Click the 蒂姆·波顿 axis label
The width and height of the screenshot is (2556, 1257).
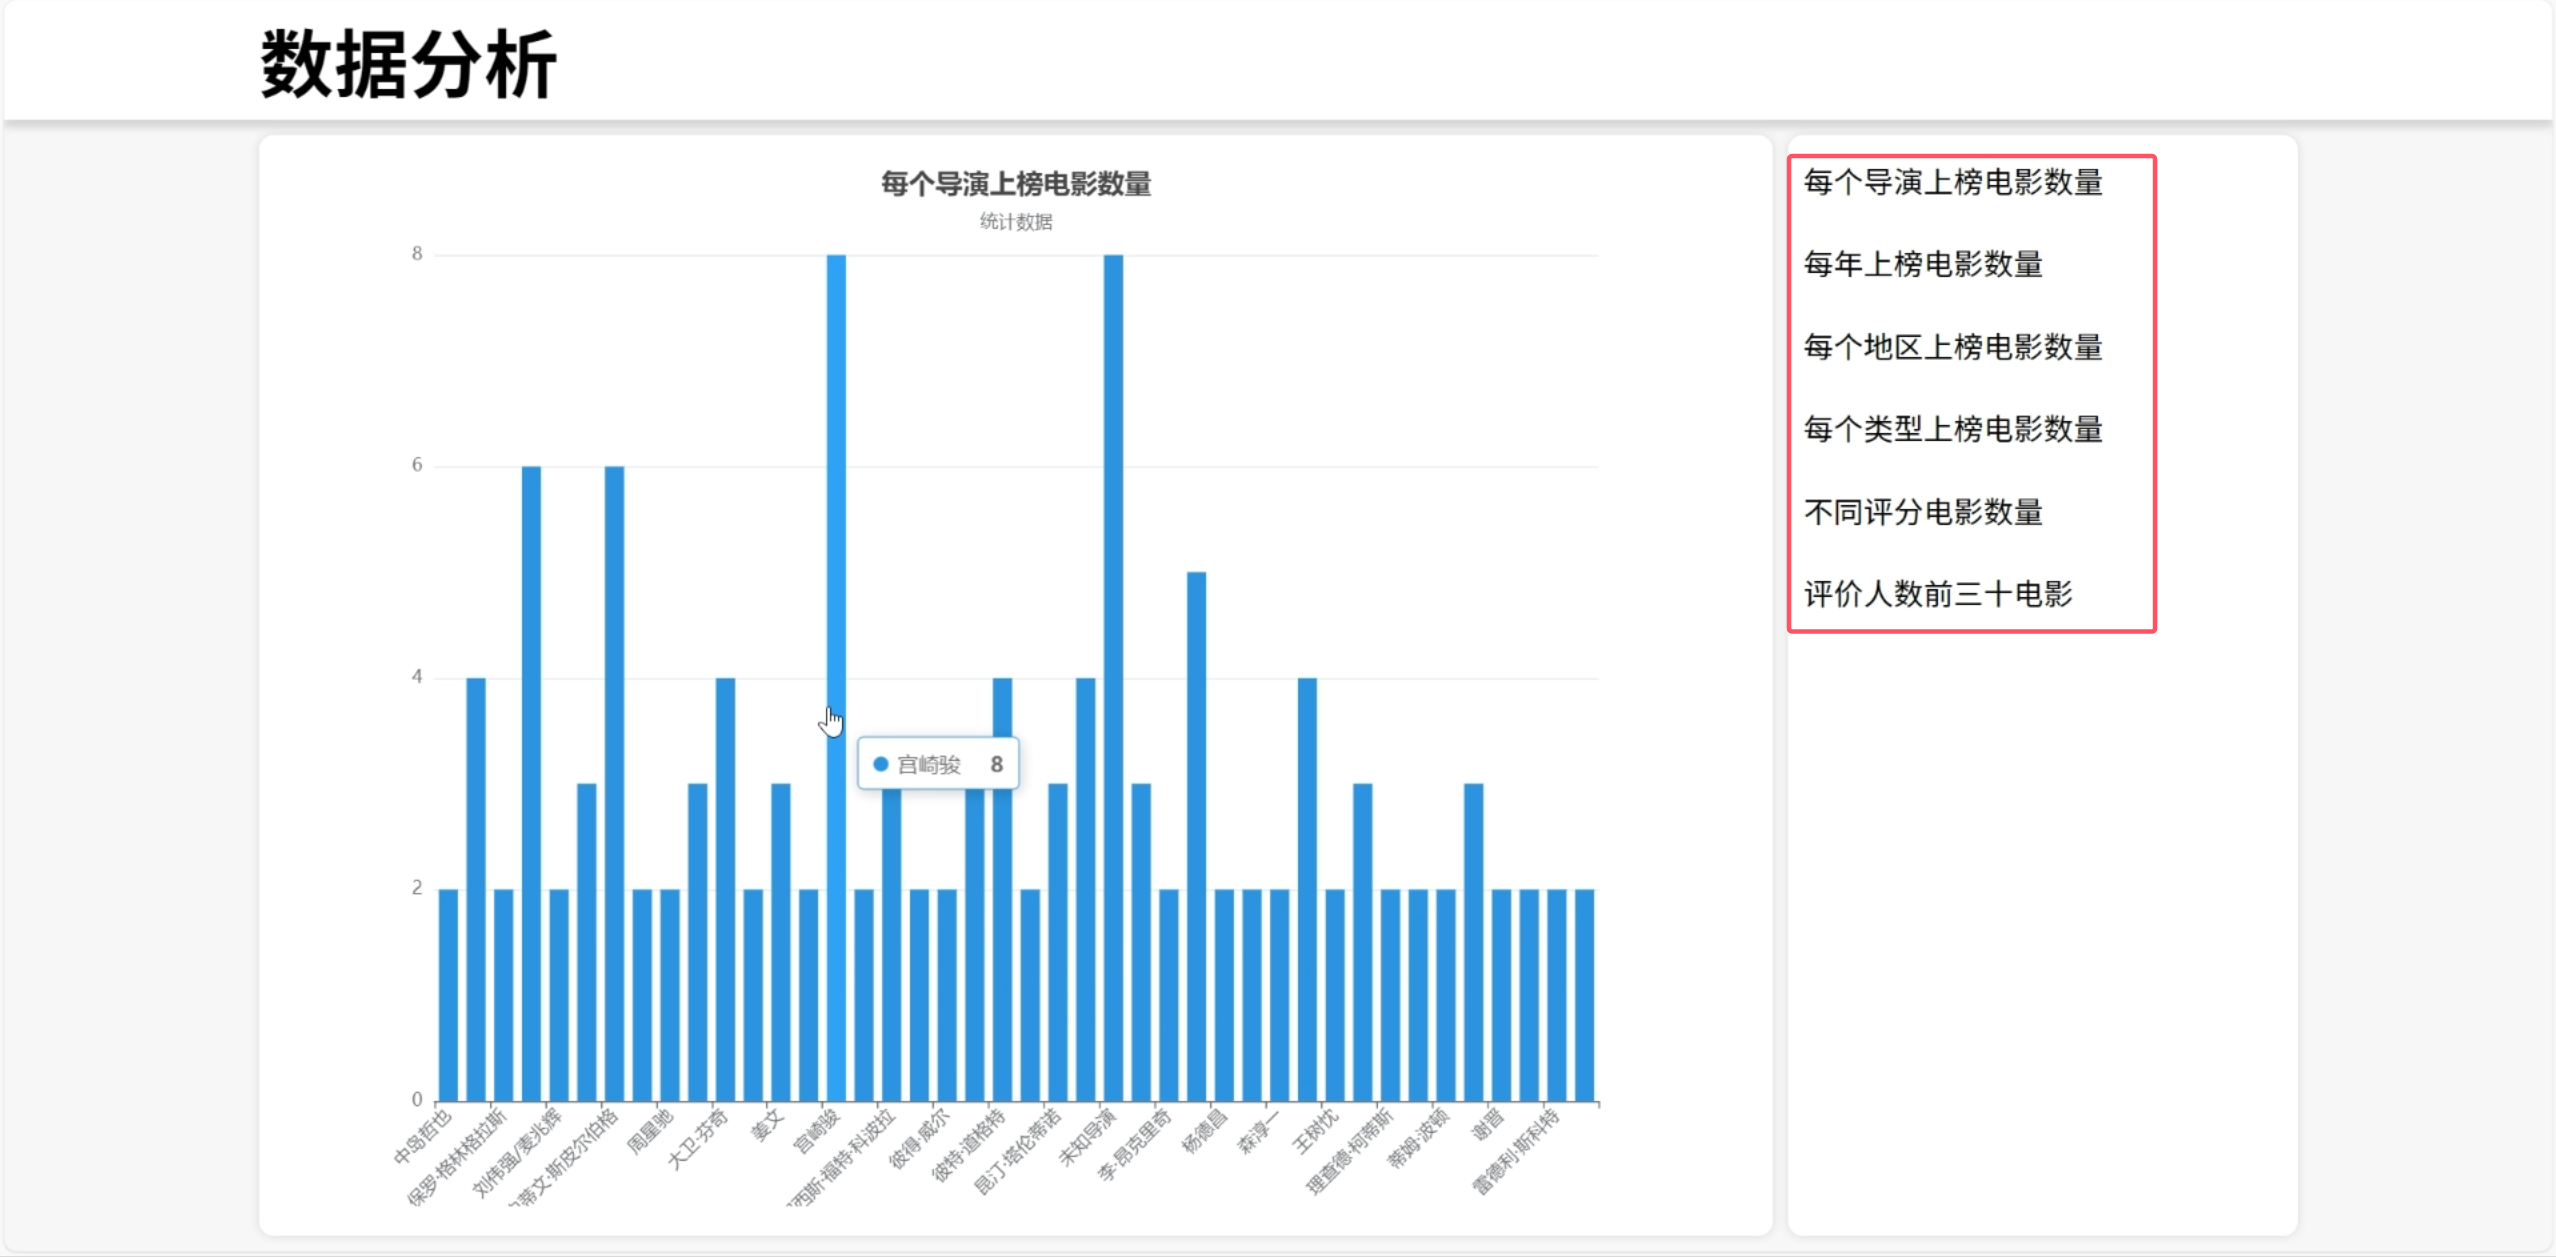[1418, 1138]
